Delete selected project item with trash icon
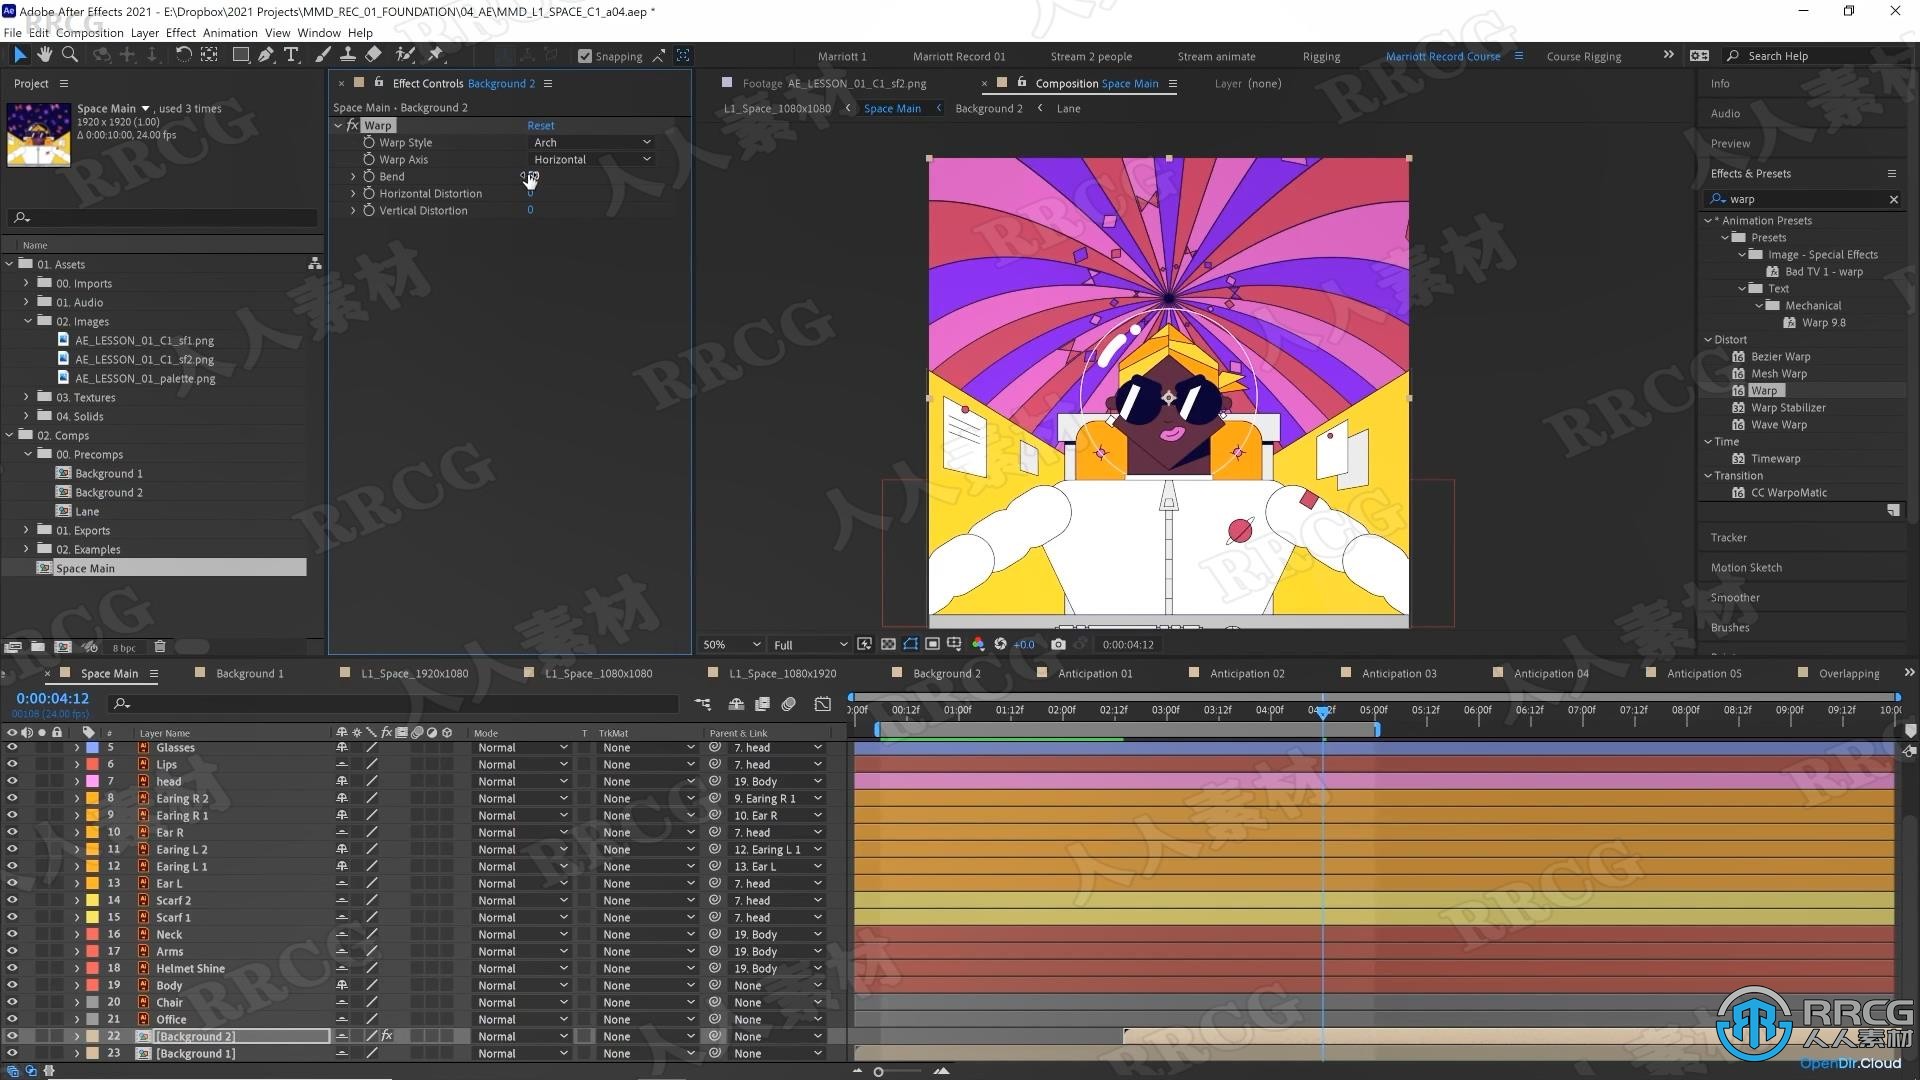The width and height of the screenshot is (1920, 1080). 159,647
